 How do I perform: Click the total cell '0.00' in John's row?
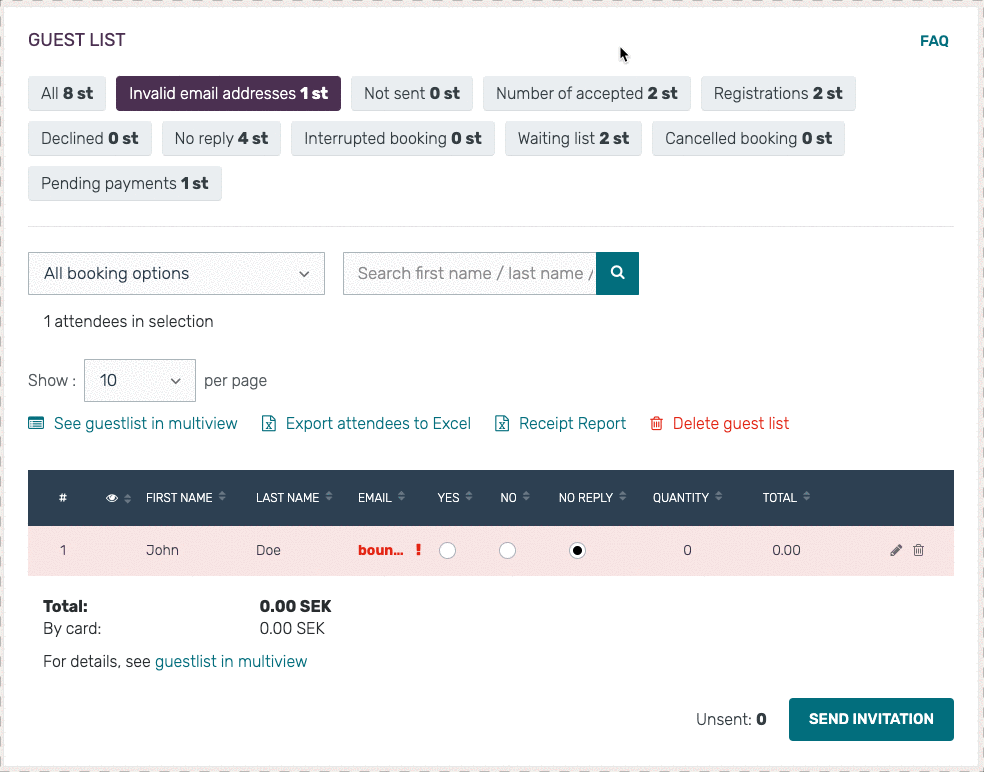[x=786, y=550]
